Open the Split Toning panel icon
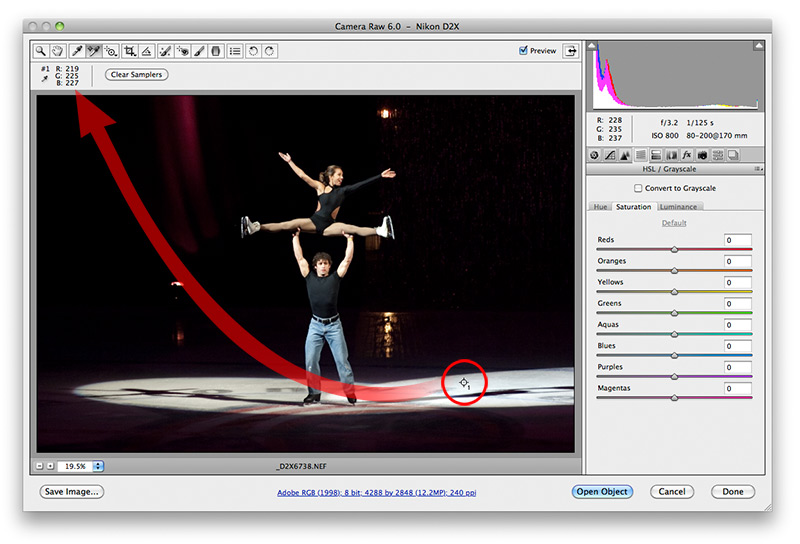The image size is (800, 544). pyautogui.click(x=656, y=155)
